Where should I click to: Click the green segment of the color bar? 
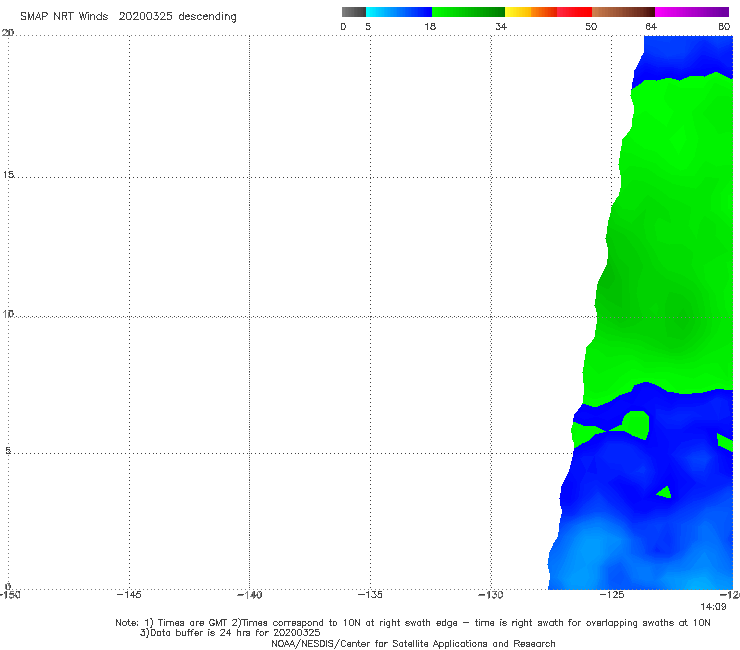pyautogui.click(x=468, y=12)
